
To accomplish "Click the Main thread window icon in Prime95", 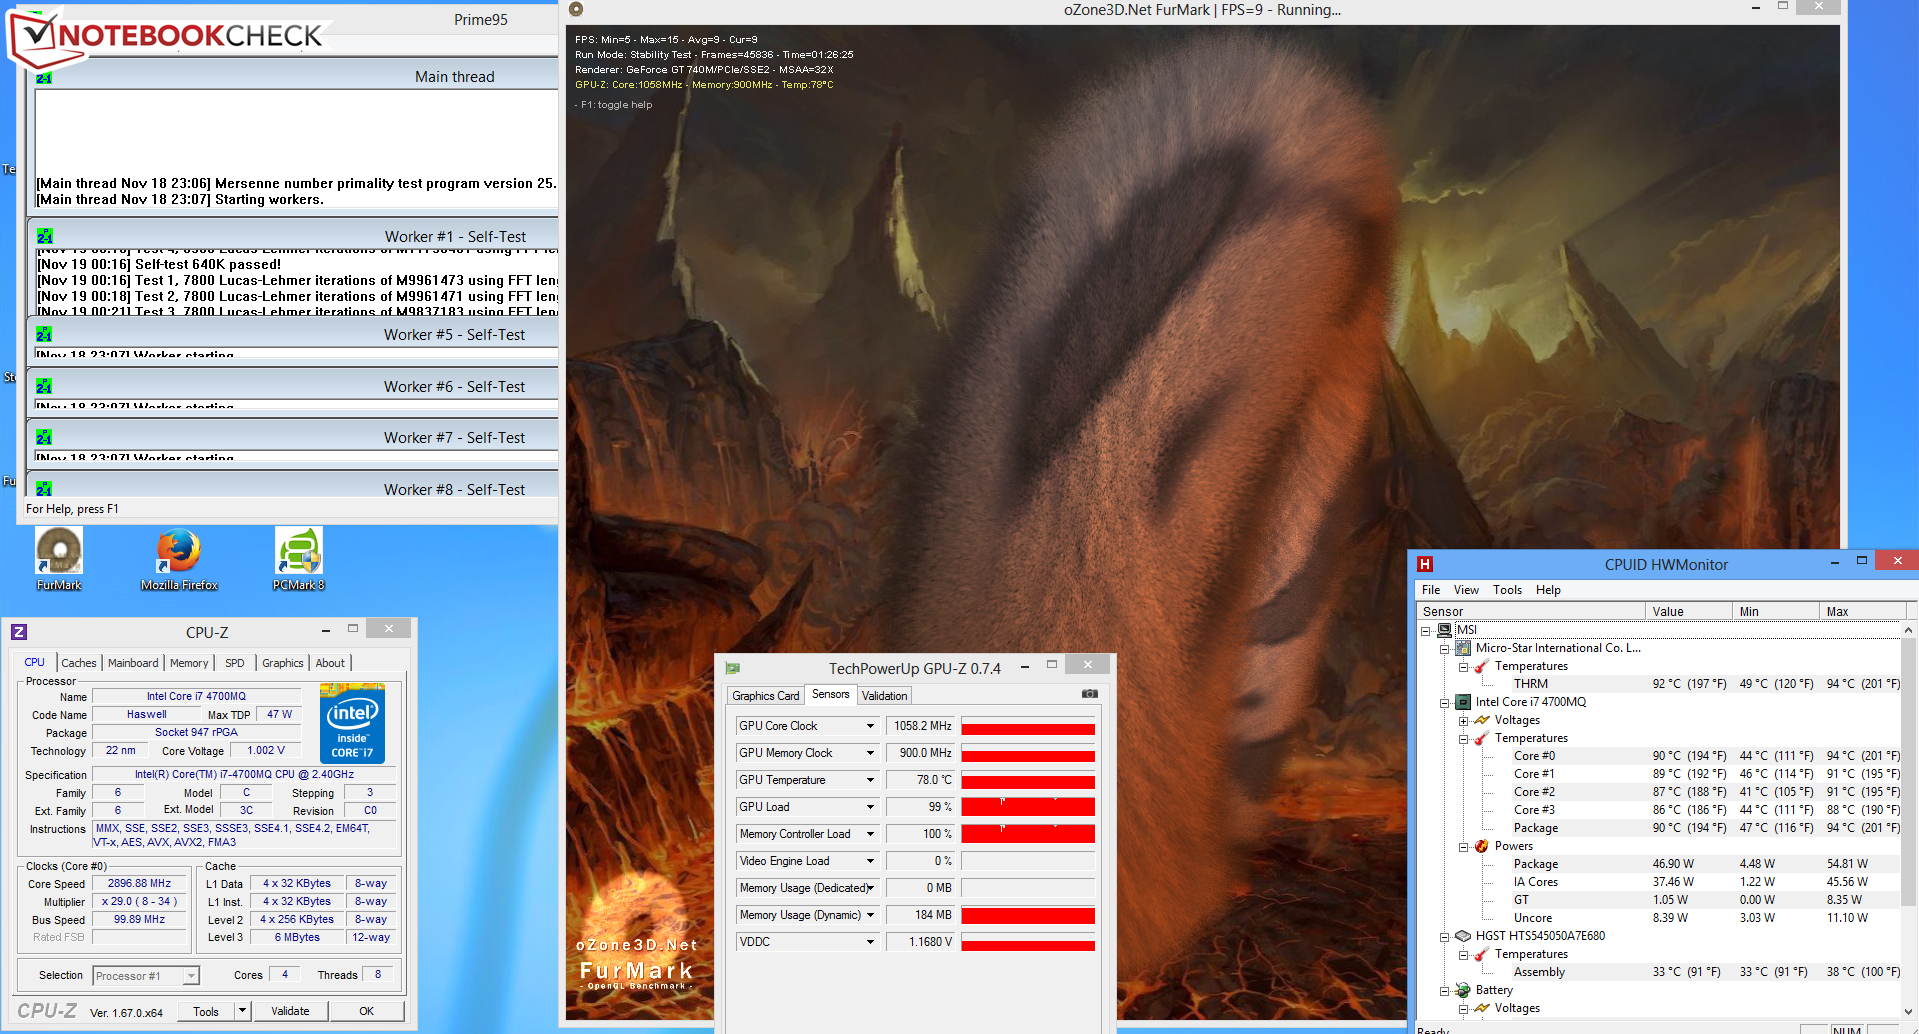I will [x=44, y=77].
